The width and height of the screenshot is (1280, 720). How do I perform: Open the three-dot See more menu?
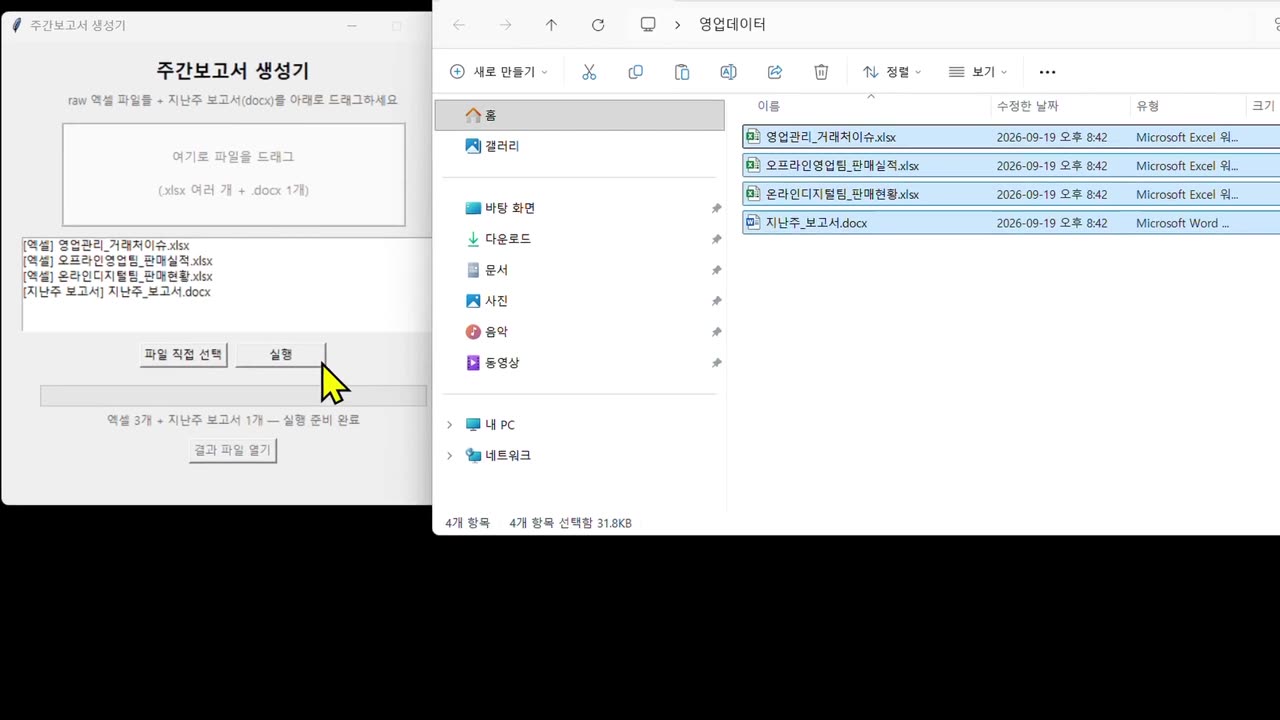[1047, 72]
